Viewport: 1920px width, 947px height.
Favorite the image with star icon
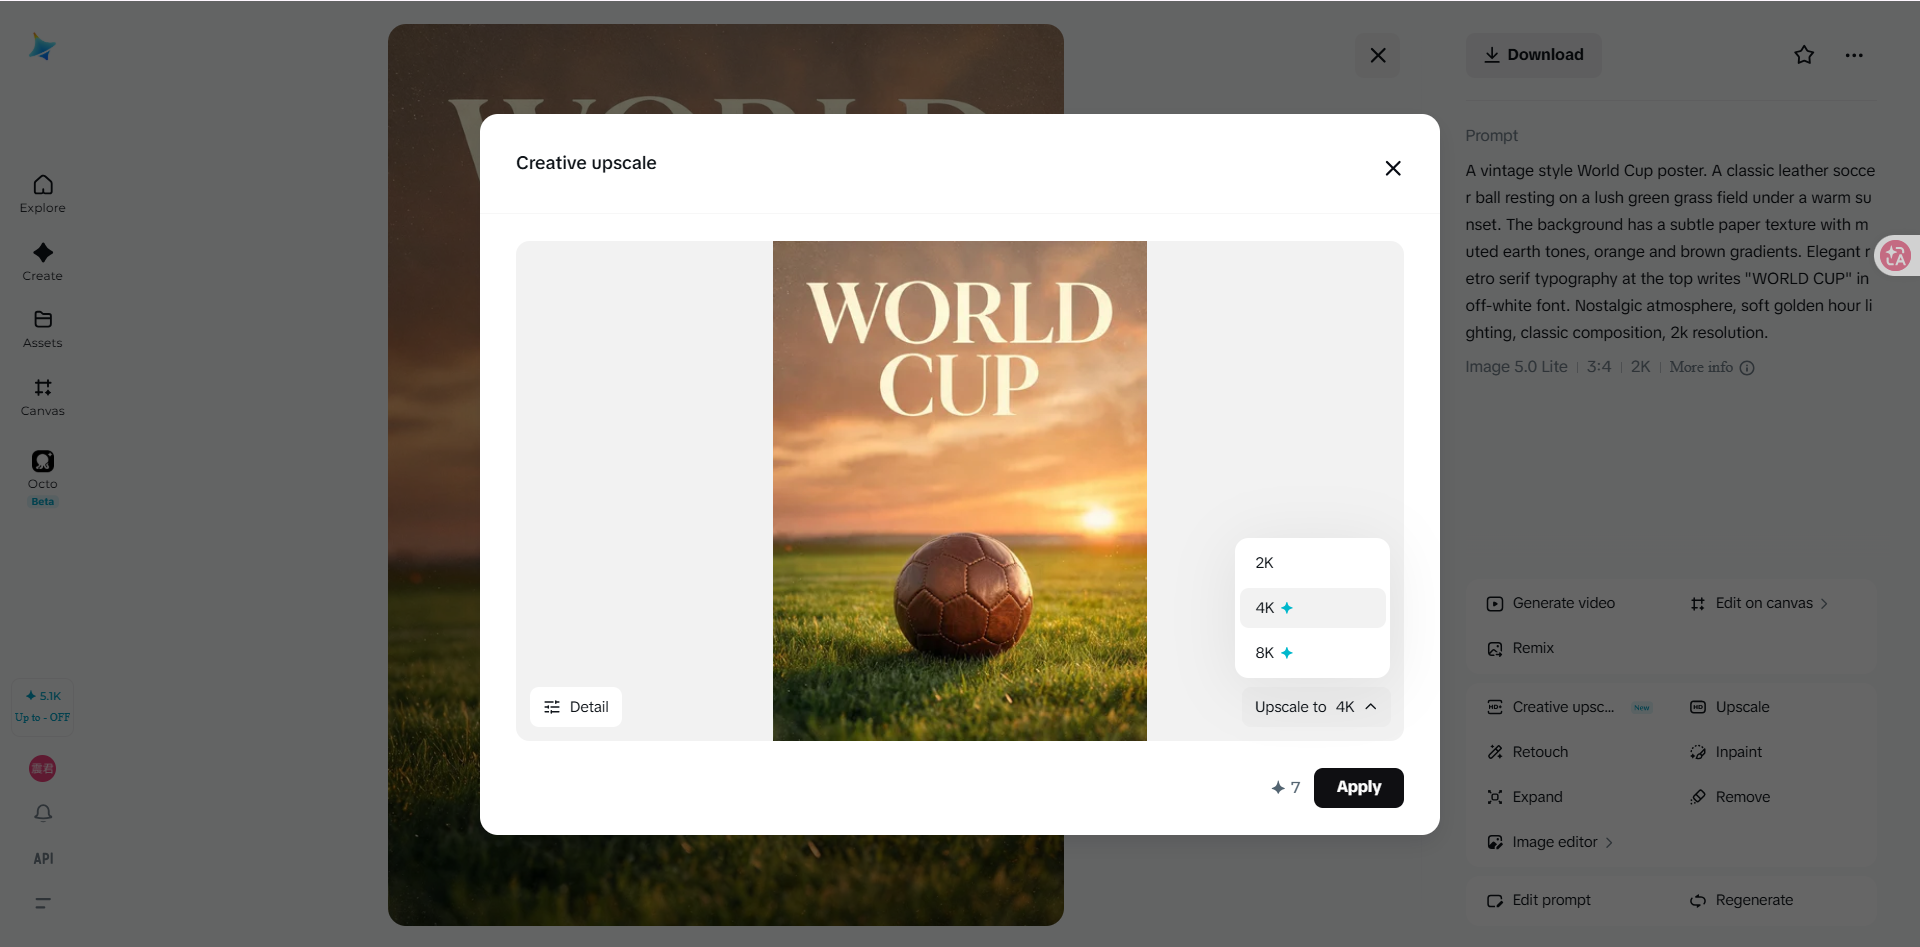[x=1804, y=55]
